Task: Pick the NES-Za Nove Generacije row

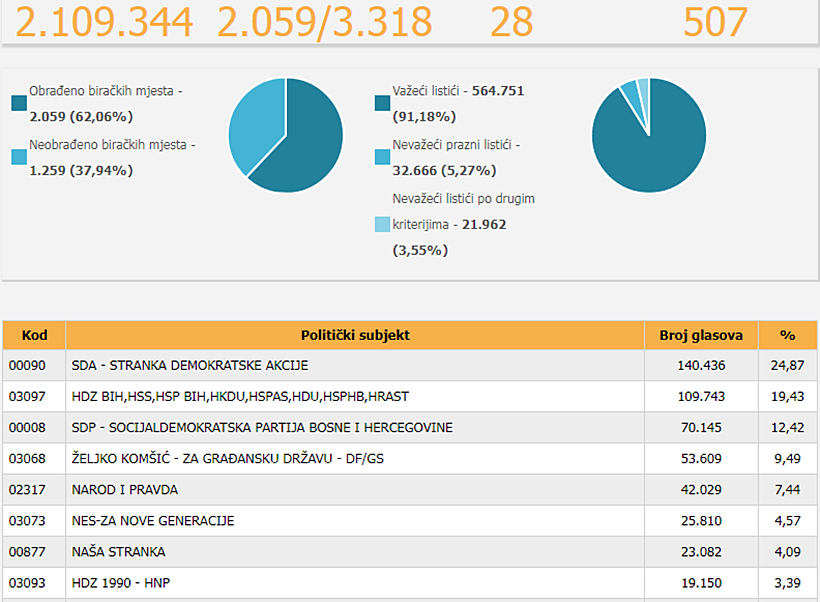Action: pyautogui.click(x=410, y=521)
